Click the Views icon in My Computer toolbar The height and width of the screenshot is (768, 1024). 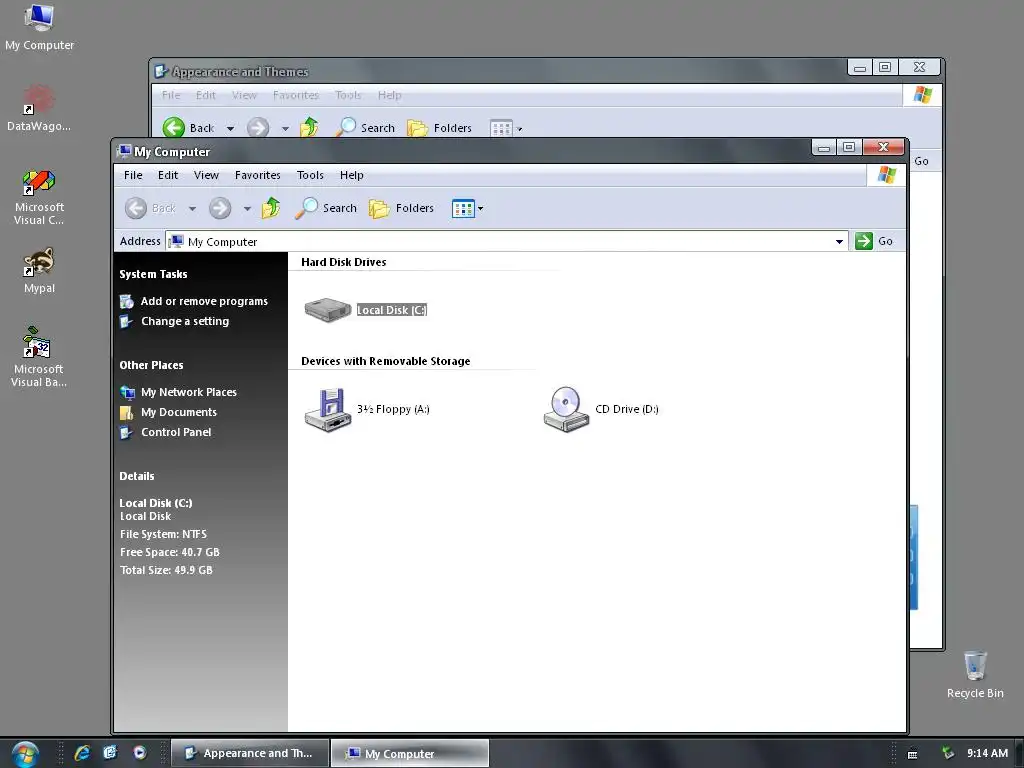463,209
